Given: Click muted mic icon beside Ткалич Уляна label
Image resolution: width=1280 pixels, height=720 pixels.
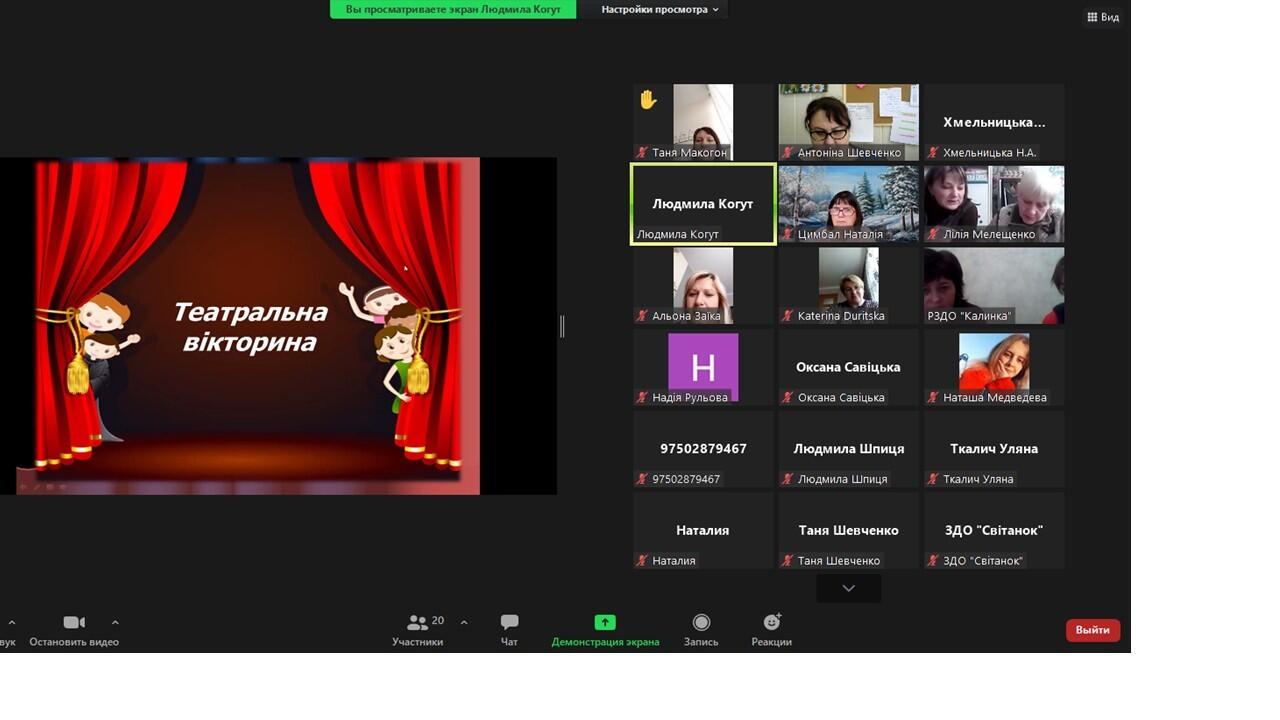Looking at the screenshot, I should [933, 480].
